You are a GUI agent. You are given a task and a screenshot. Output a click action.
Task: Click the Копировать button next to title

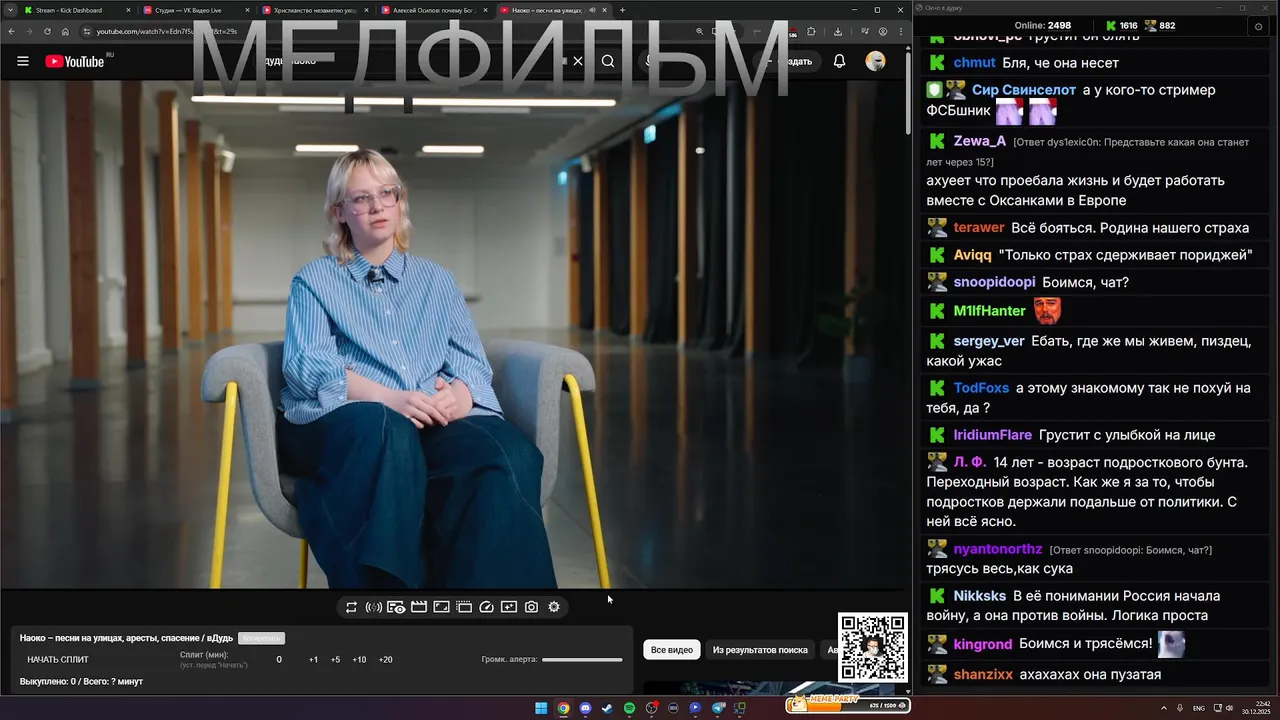pyautogui.click(x=261, y=638)
